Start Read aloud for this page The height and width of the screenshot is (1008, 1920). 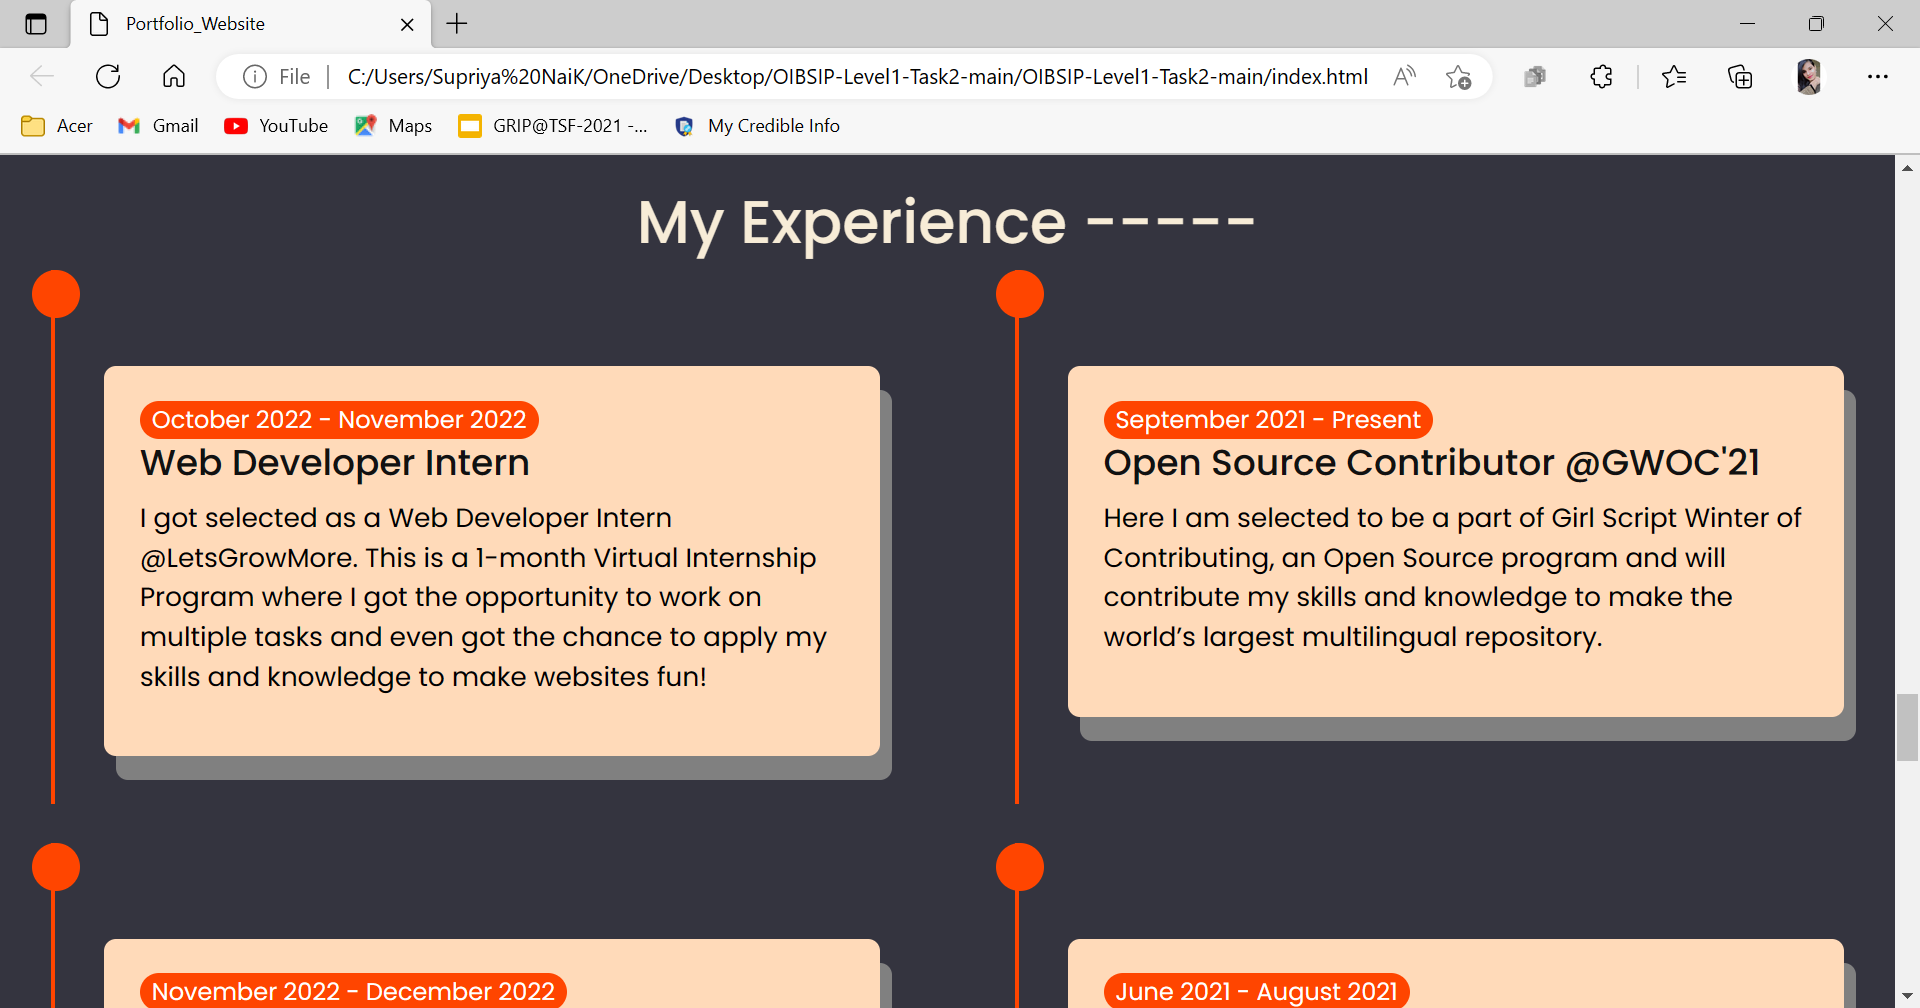coord(1403,76)
